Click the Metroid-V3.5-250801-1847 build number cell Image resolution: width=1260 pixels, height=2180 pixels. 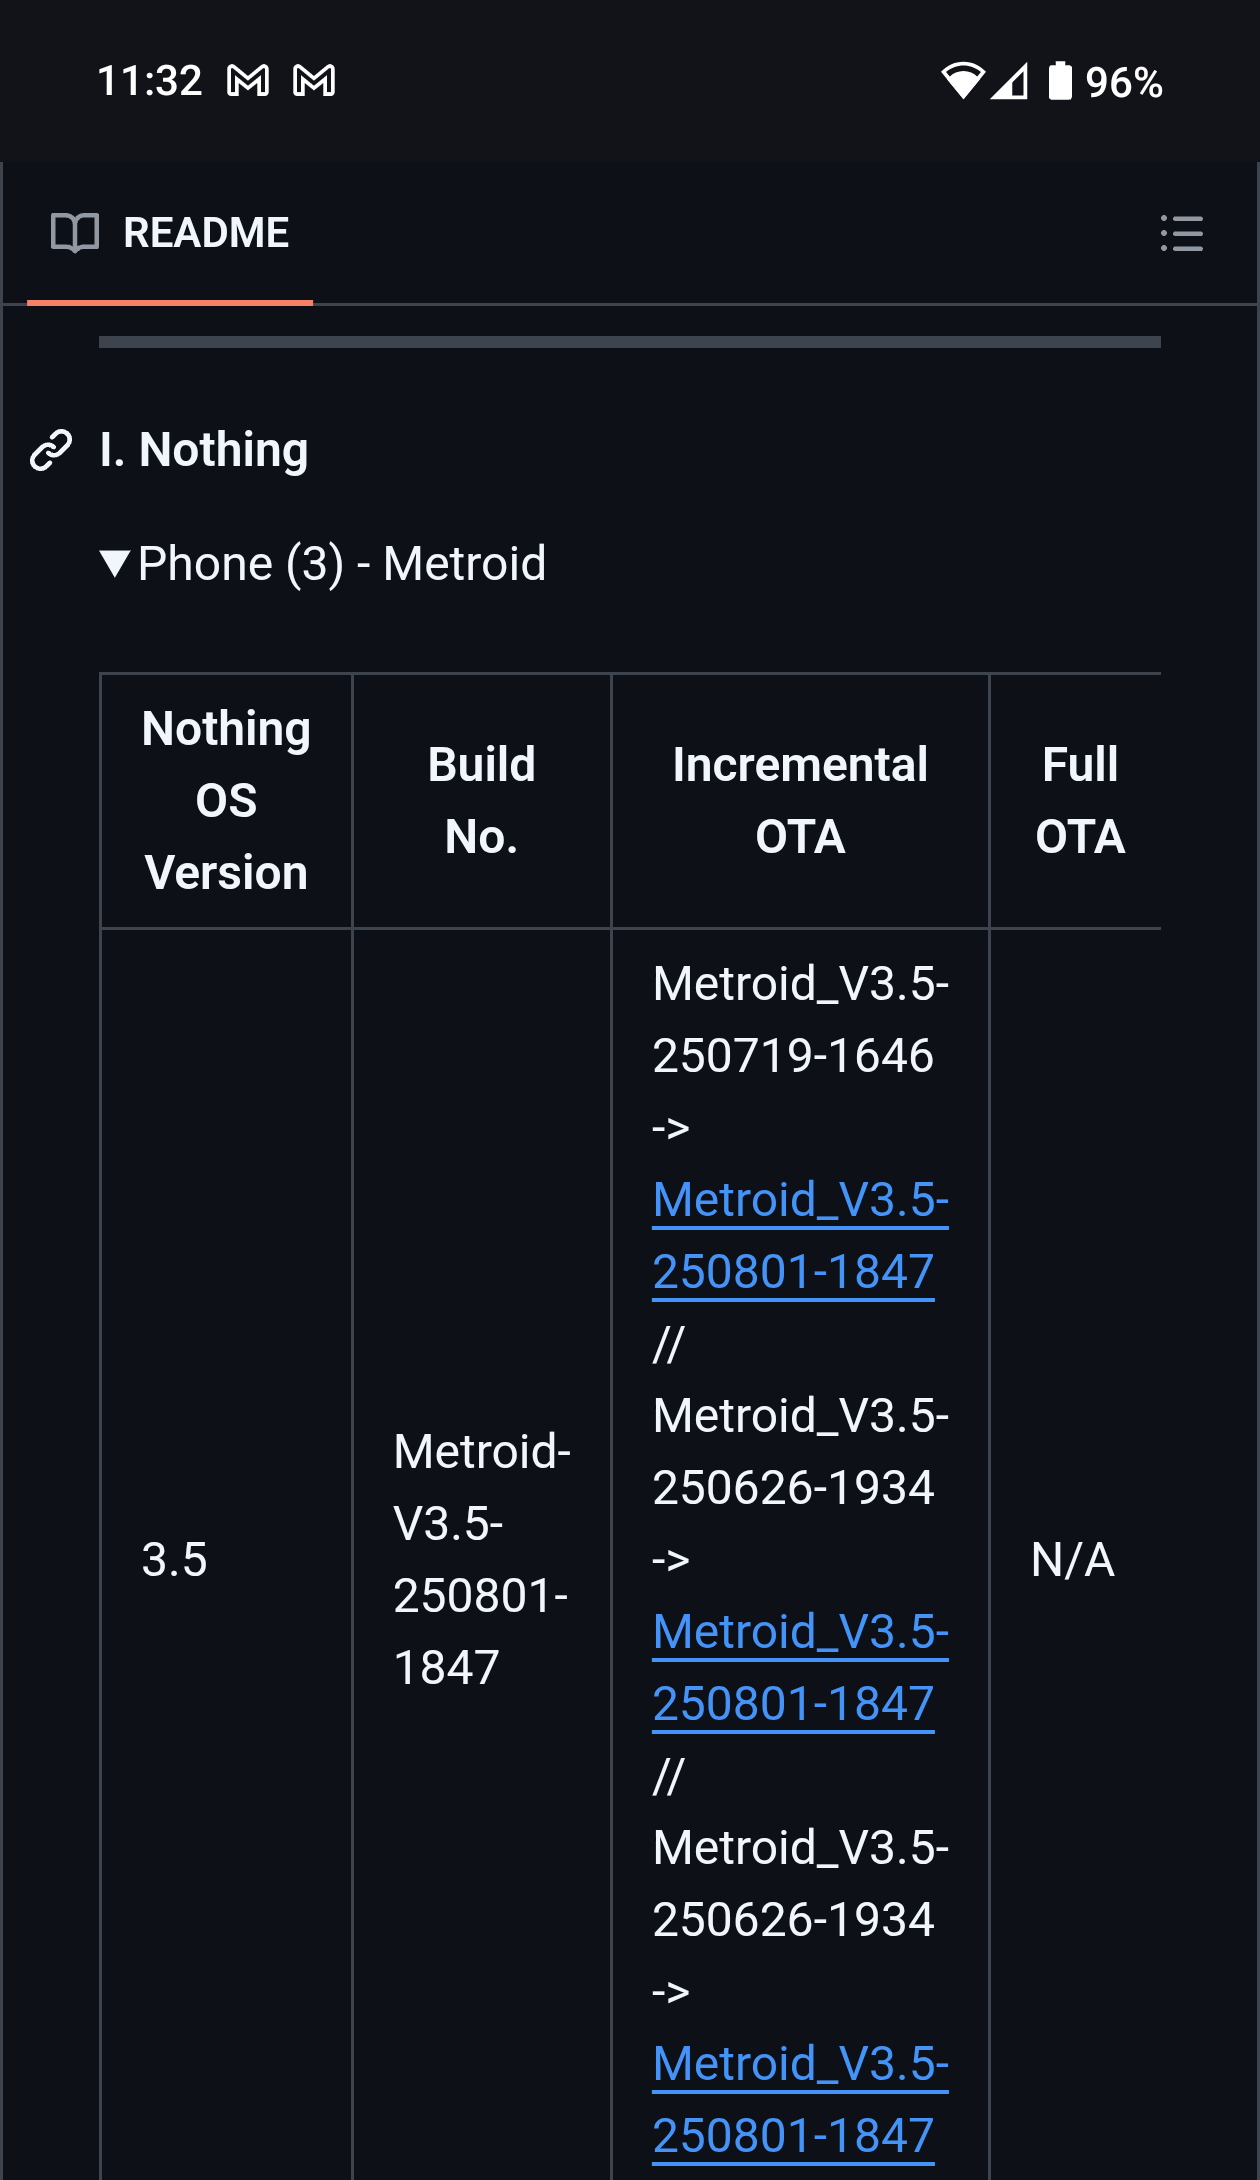481,1560
